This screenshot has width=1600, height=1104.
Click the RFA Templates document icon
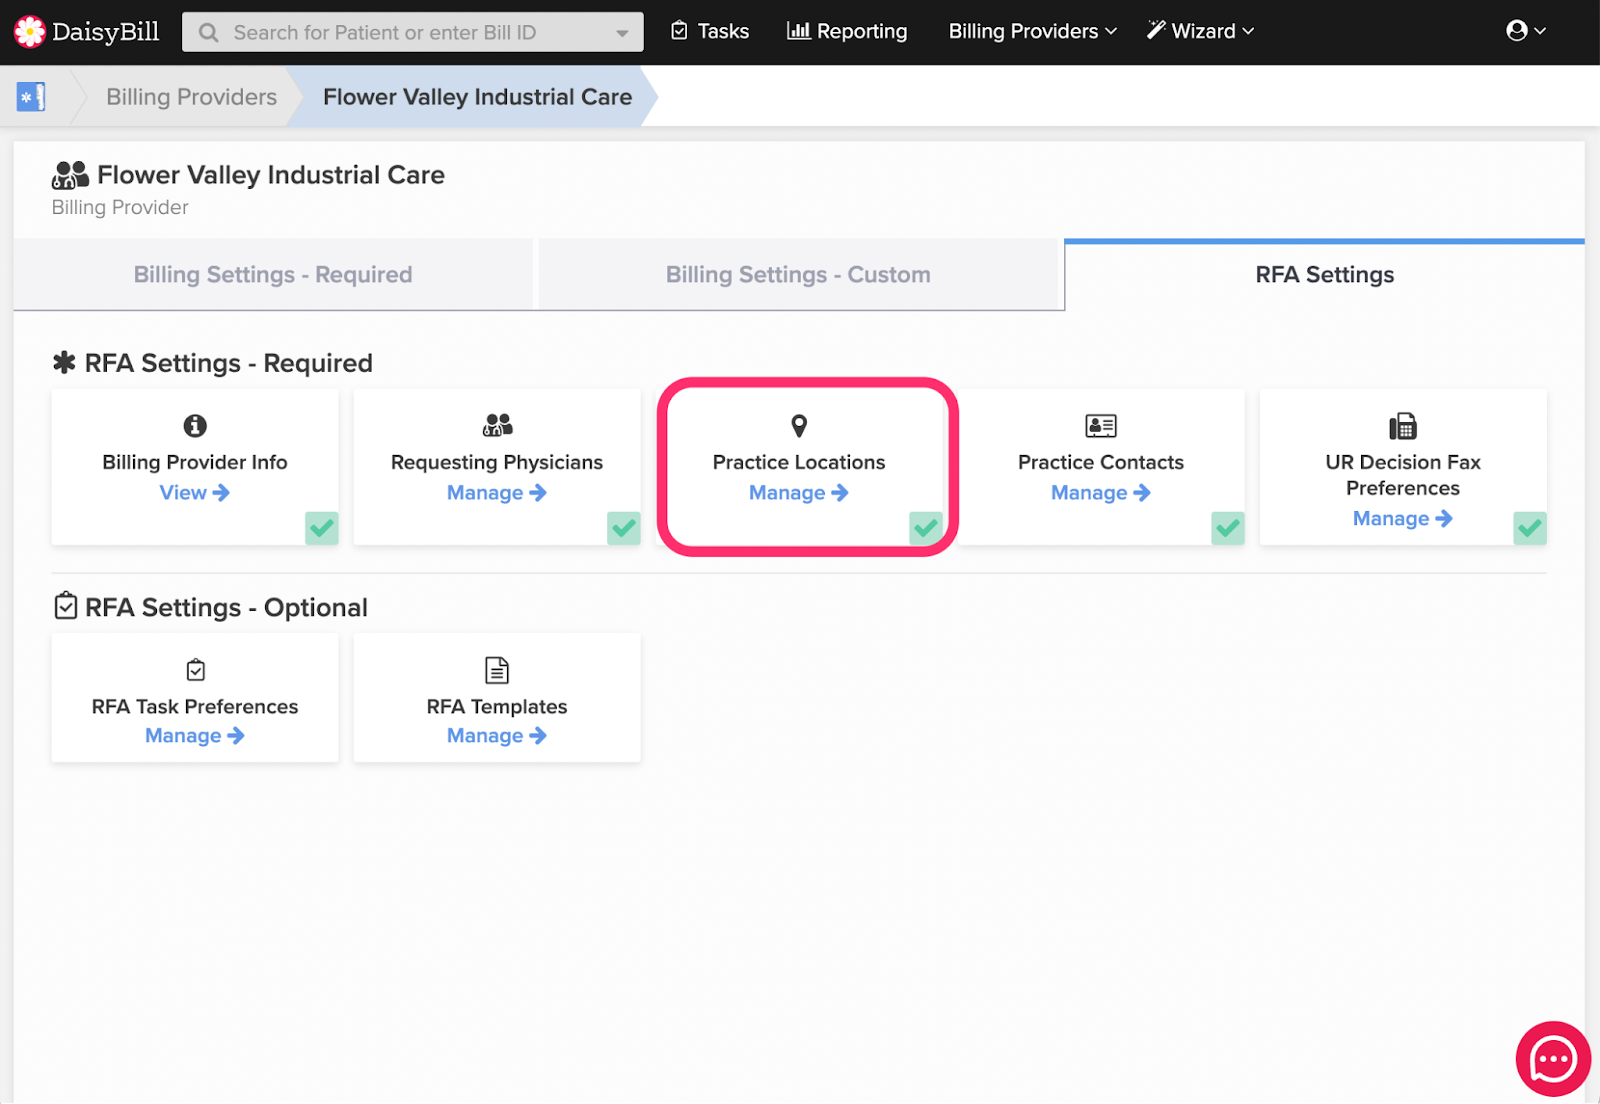pyautogui.click(x=497, y=670)
